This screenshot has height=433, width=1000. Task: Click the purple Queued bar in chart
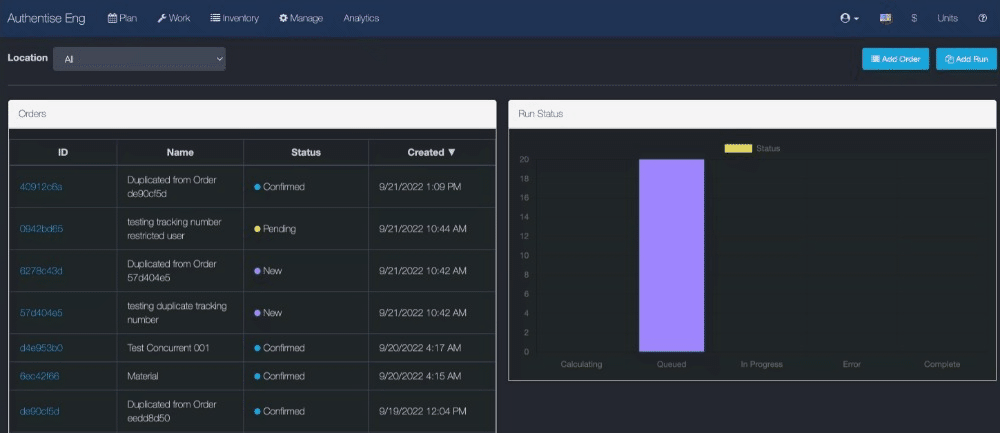[671, 255]
